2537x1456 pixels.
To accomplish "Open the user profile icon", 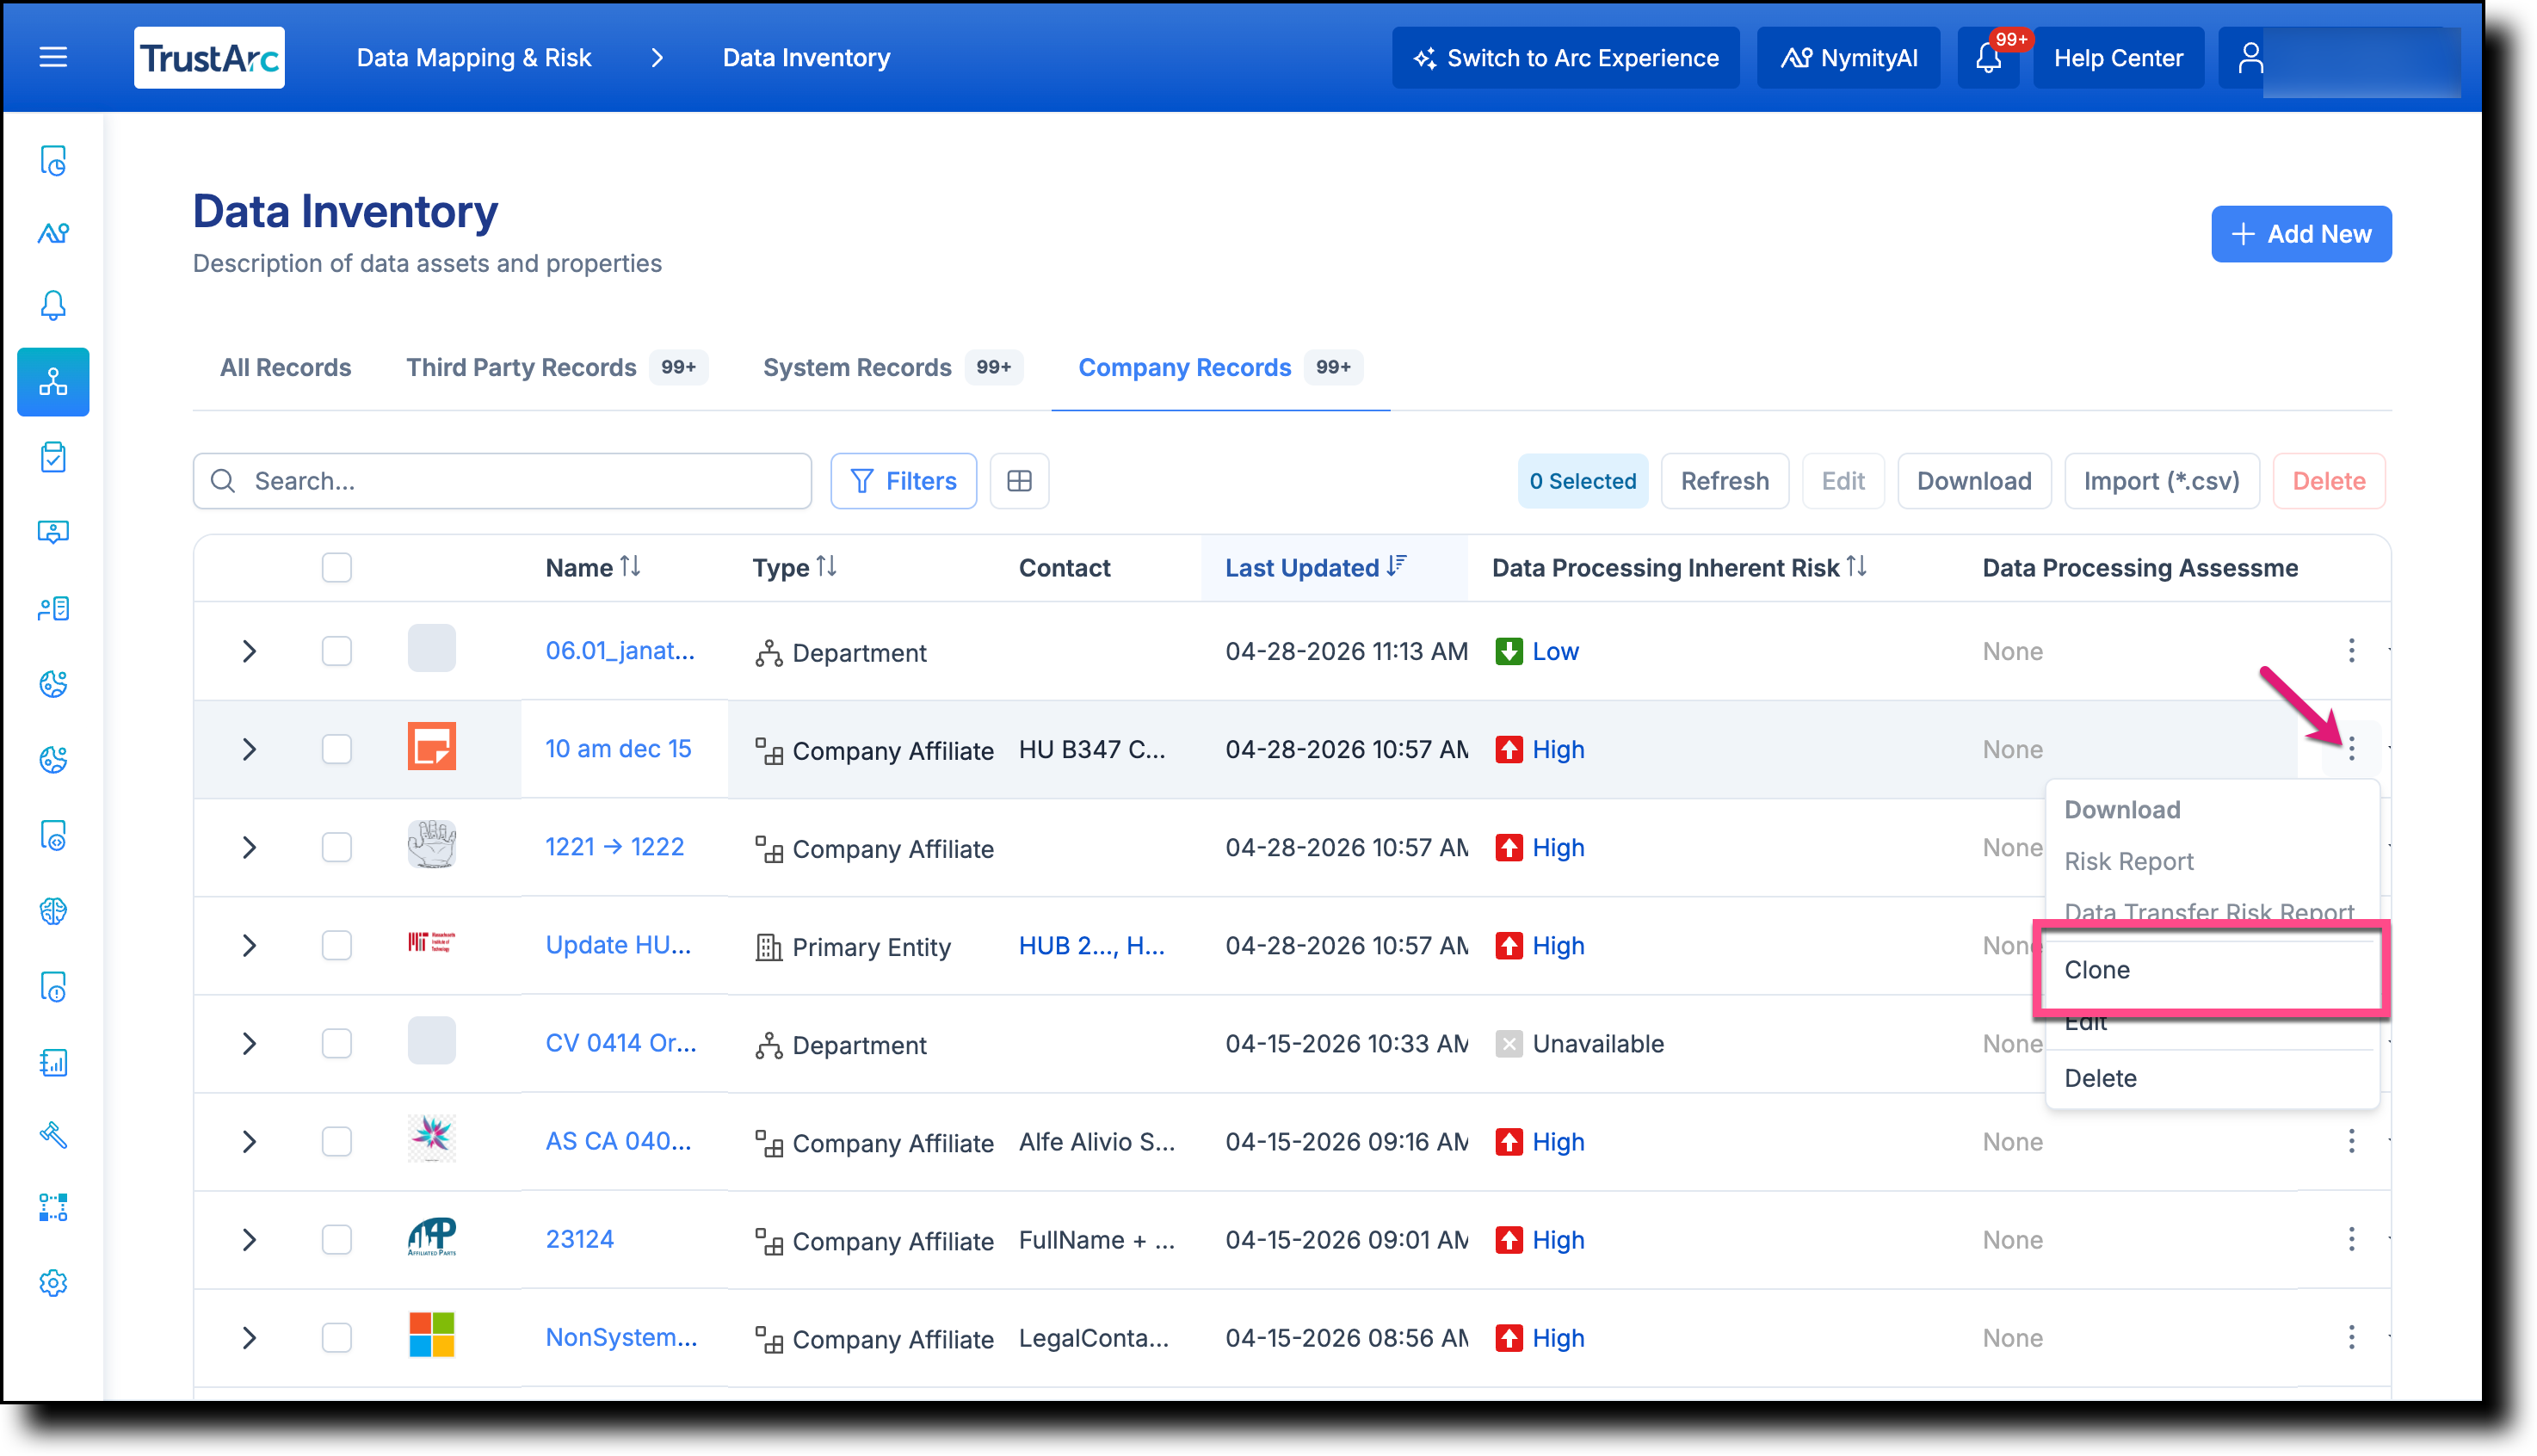I will tap(2250, 58).
